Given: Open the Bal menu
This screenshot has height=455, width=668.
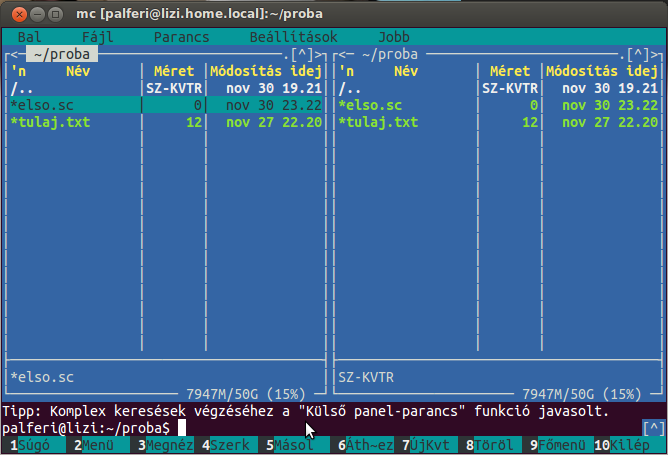Looking at the screenshot, I should click(x=29, y=37).
